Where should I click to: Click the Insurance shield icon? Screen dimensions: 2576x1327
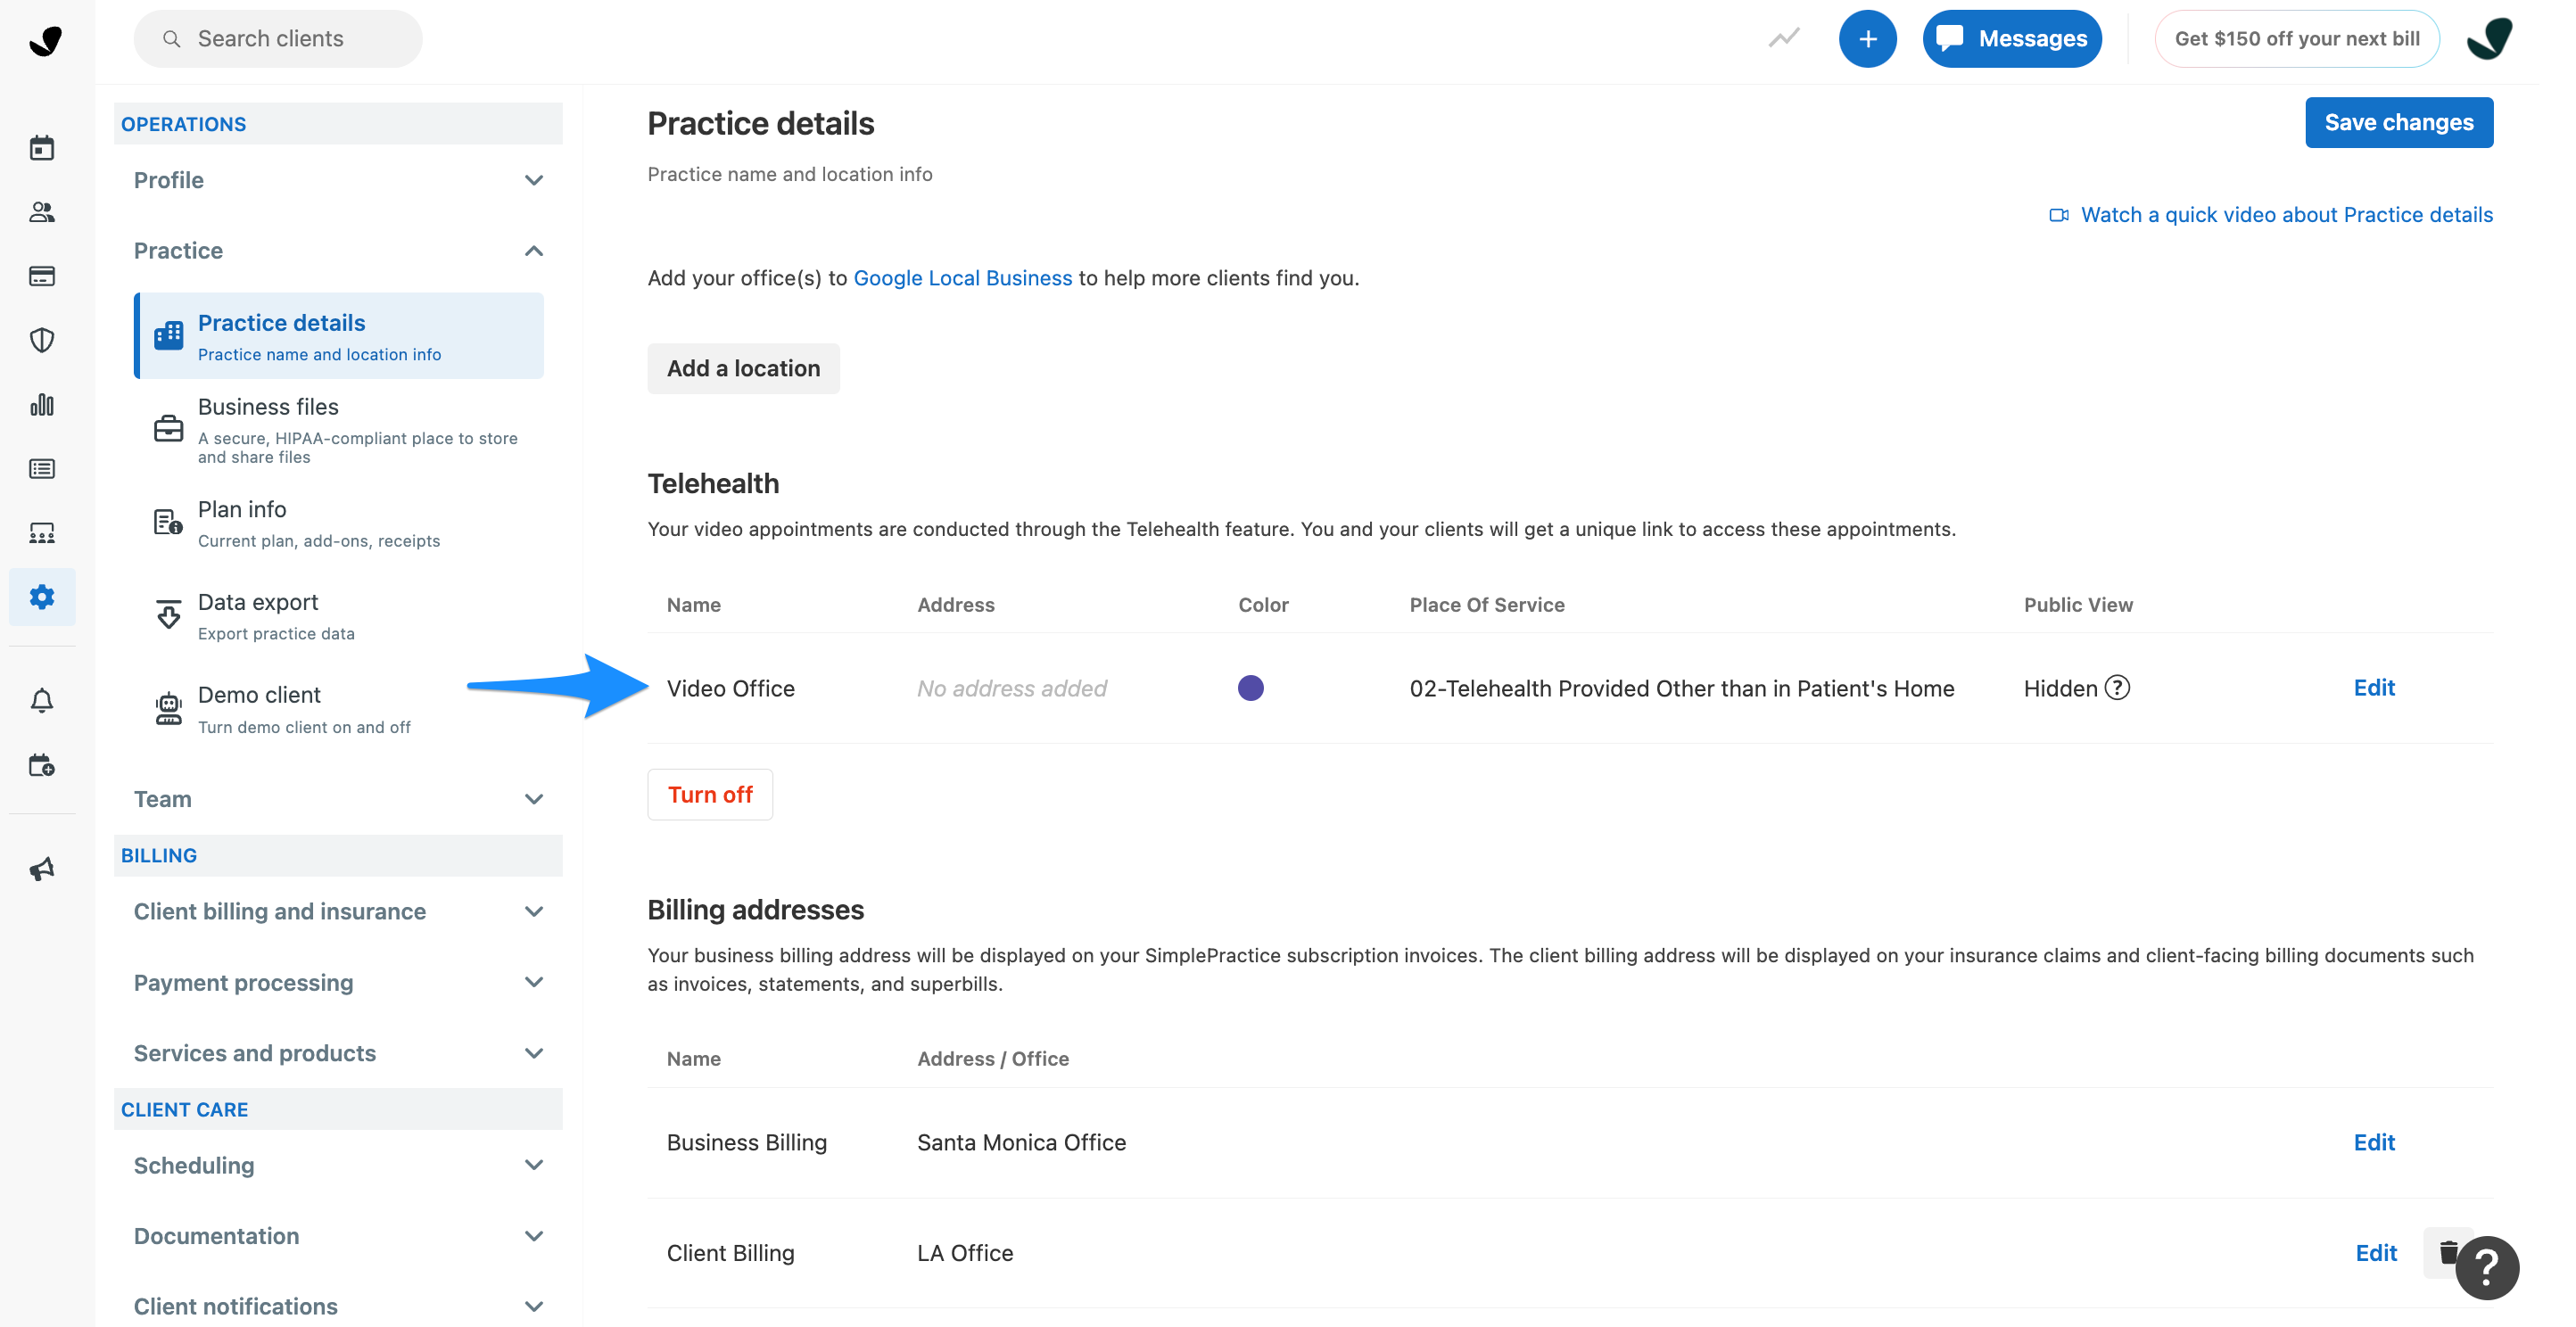coord(42,340)
